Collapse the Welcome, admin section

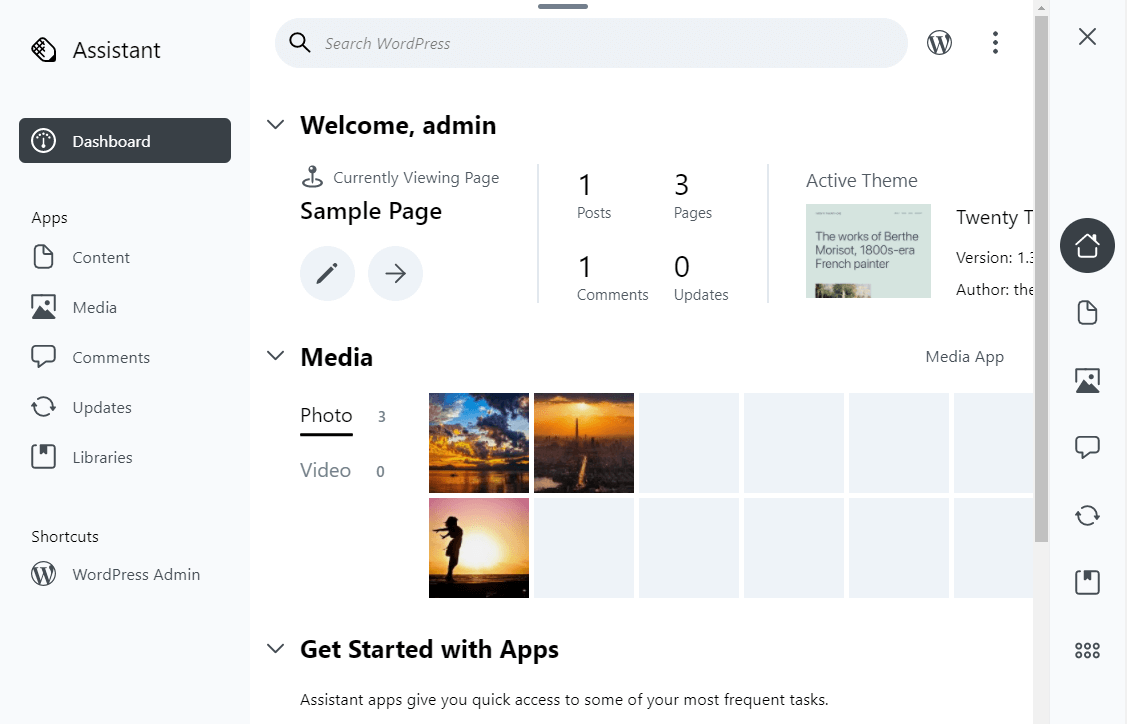point(275,124)
